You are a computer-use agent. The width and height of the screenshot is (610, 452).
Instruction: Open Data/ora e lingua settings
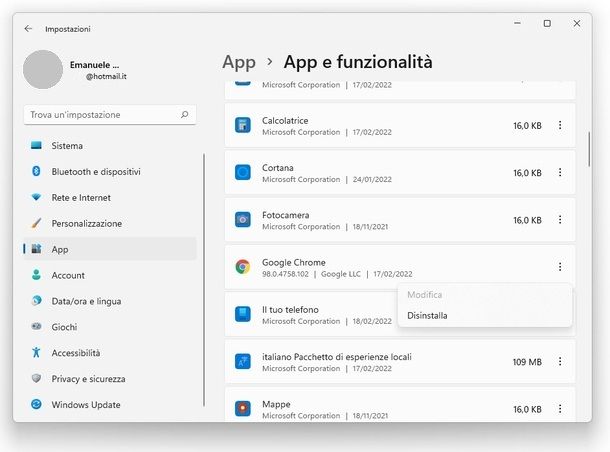(x=110, y=301)
